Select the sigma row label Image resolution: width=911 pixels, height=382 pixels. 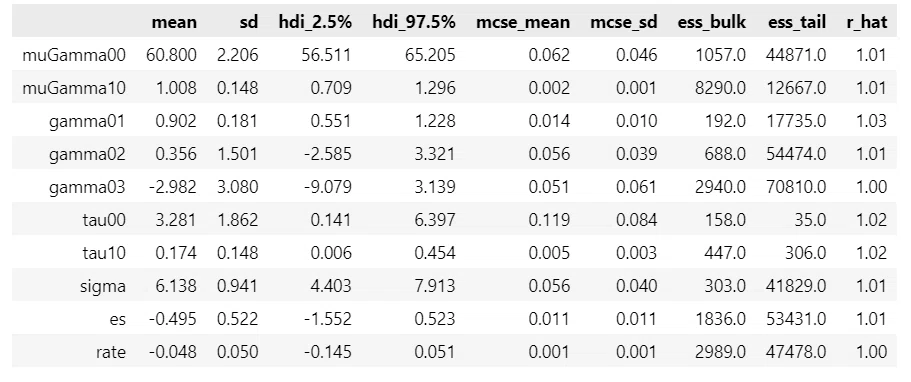click(x=103, y=286)
